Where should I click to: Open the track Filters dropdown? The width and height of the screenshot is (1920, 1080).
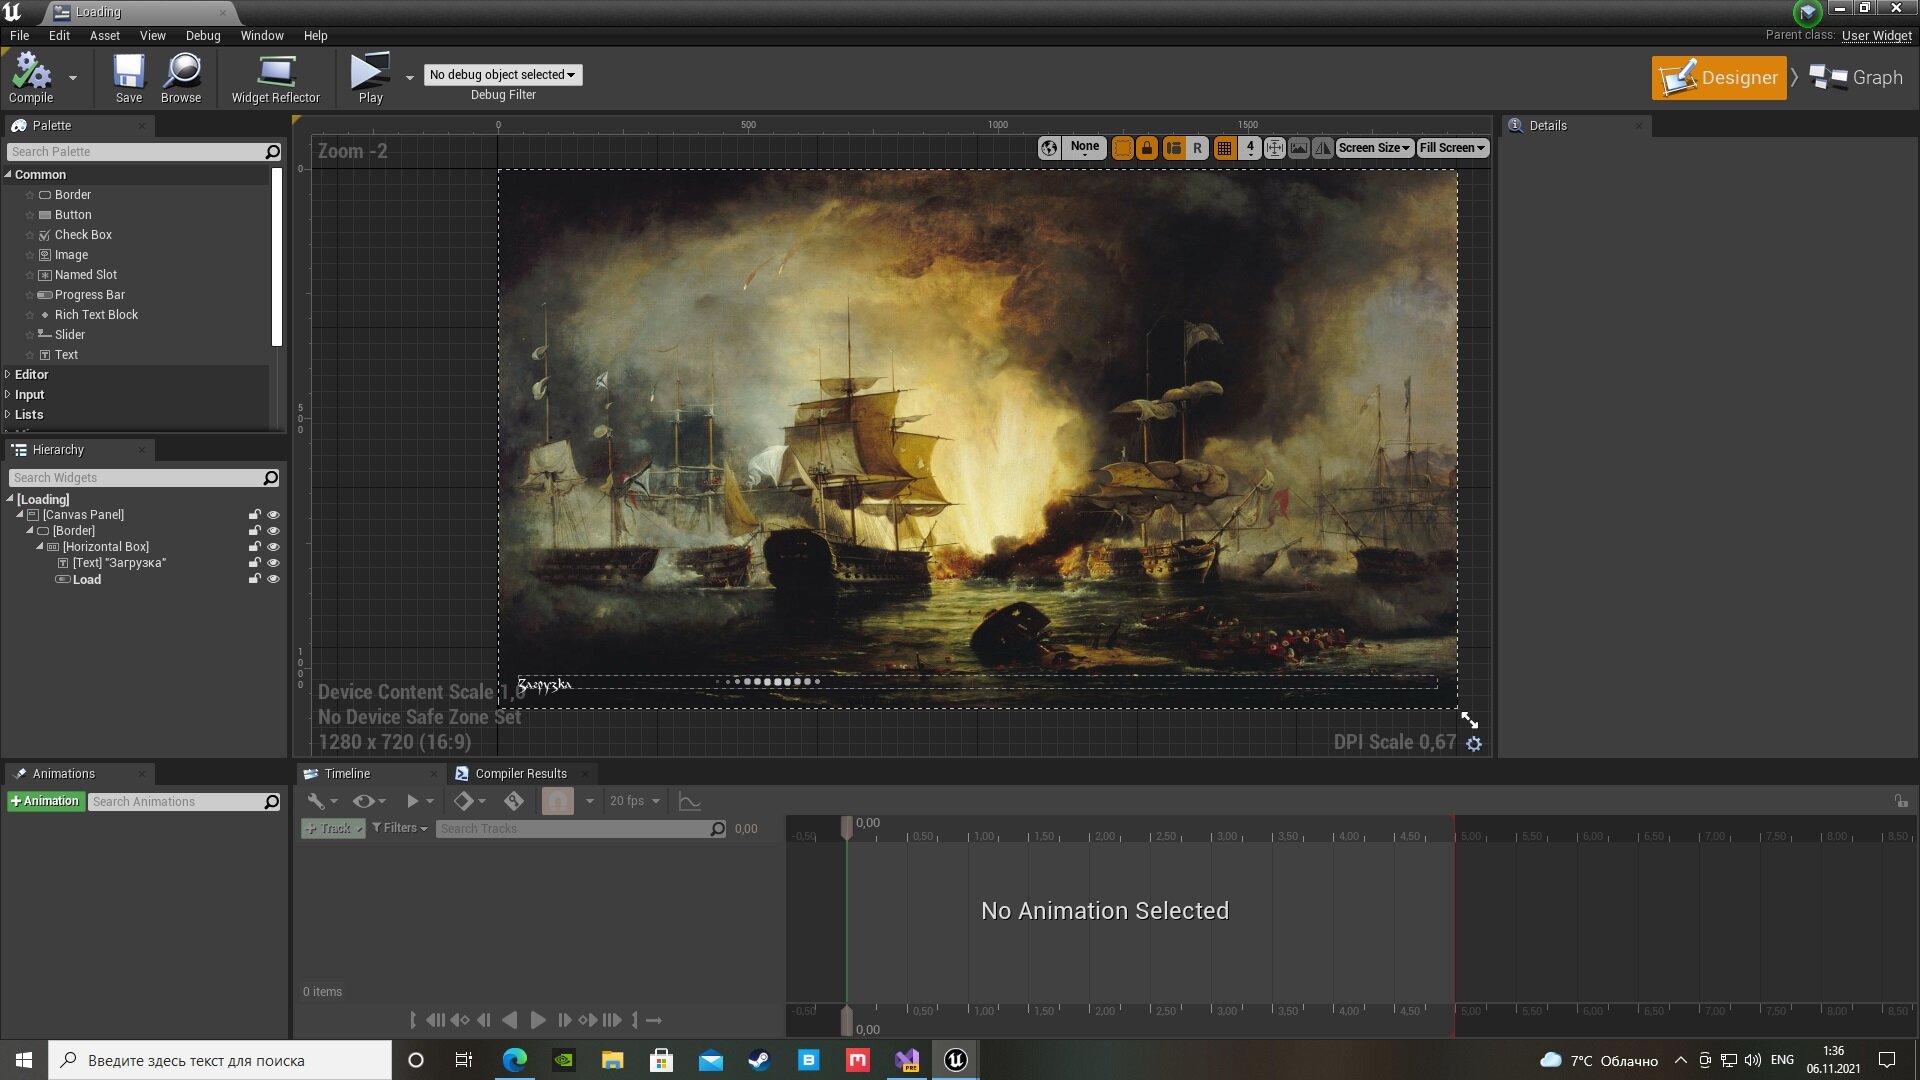pyautogui.click(x=400, y=828)
